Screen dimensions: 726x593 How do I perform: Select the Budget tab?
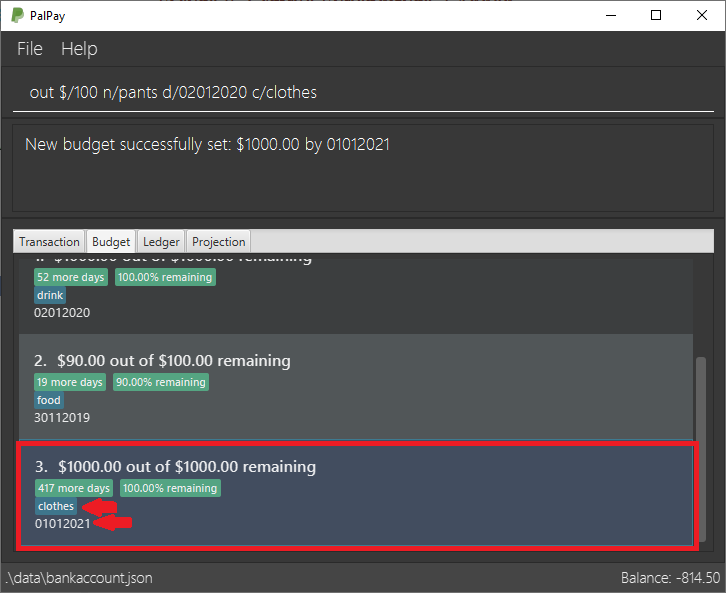click(x=110, y=242)
